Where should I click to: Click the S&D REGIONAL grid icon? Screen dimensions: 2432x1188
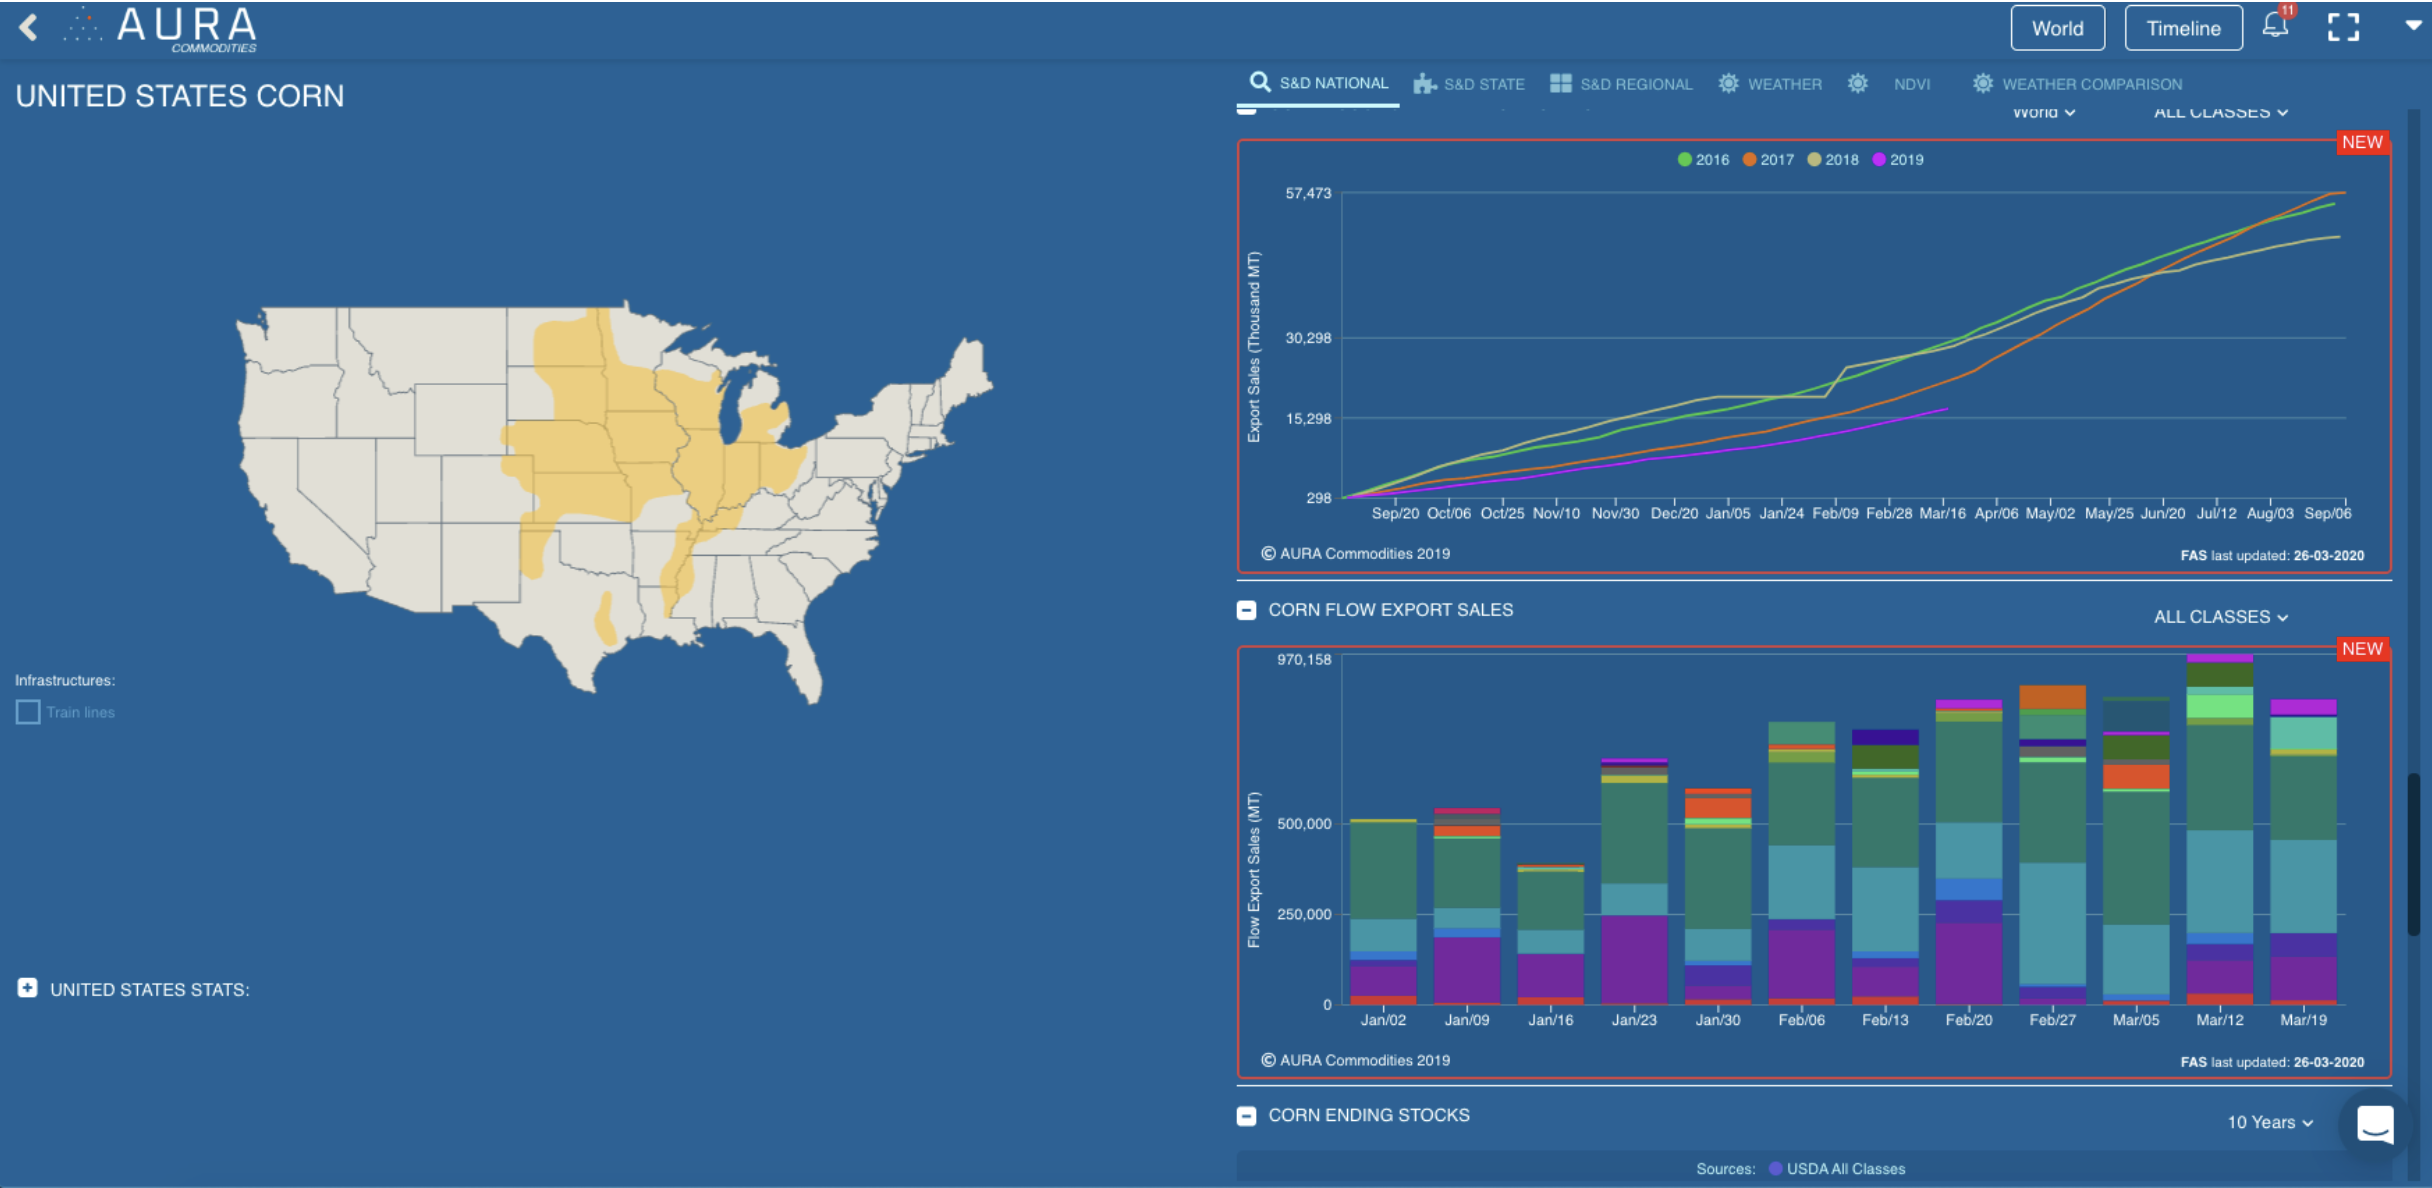pyautogui.click(x=1560, y=82)
